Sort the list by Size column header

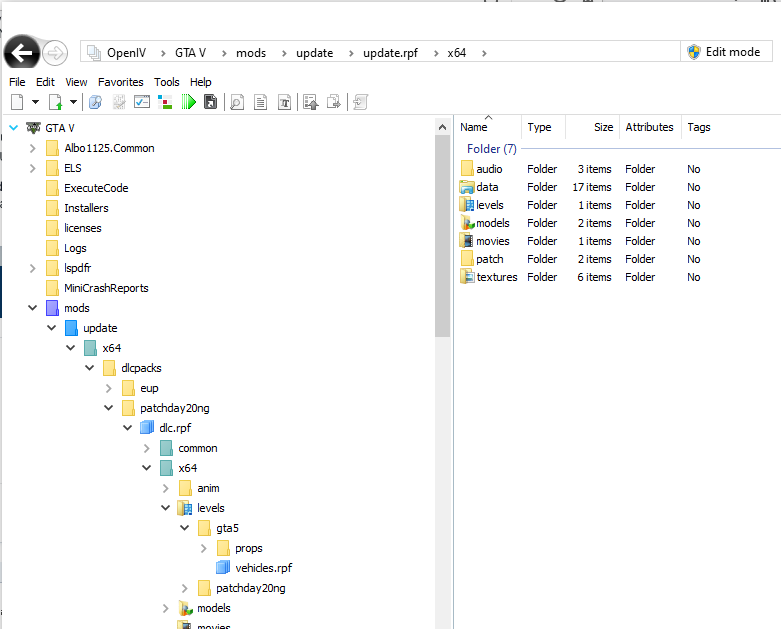pos(603,127)
